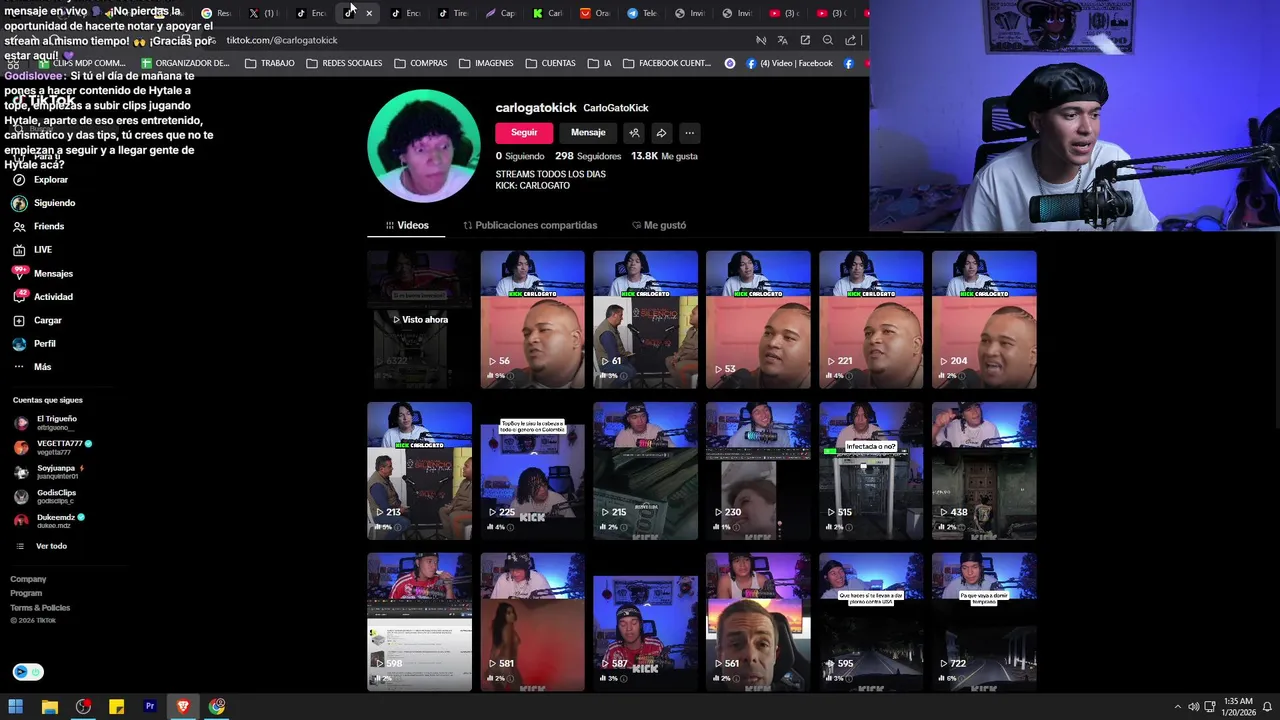The height and width of the screenshot is (720, 1280).
Task: Open Siguiendo feed in sidebar
Action: [44, 203]
